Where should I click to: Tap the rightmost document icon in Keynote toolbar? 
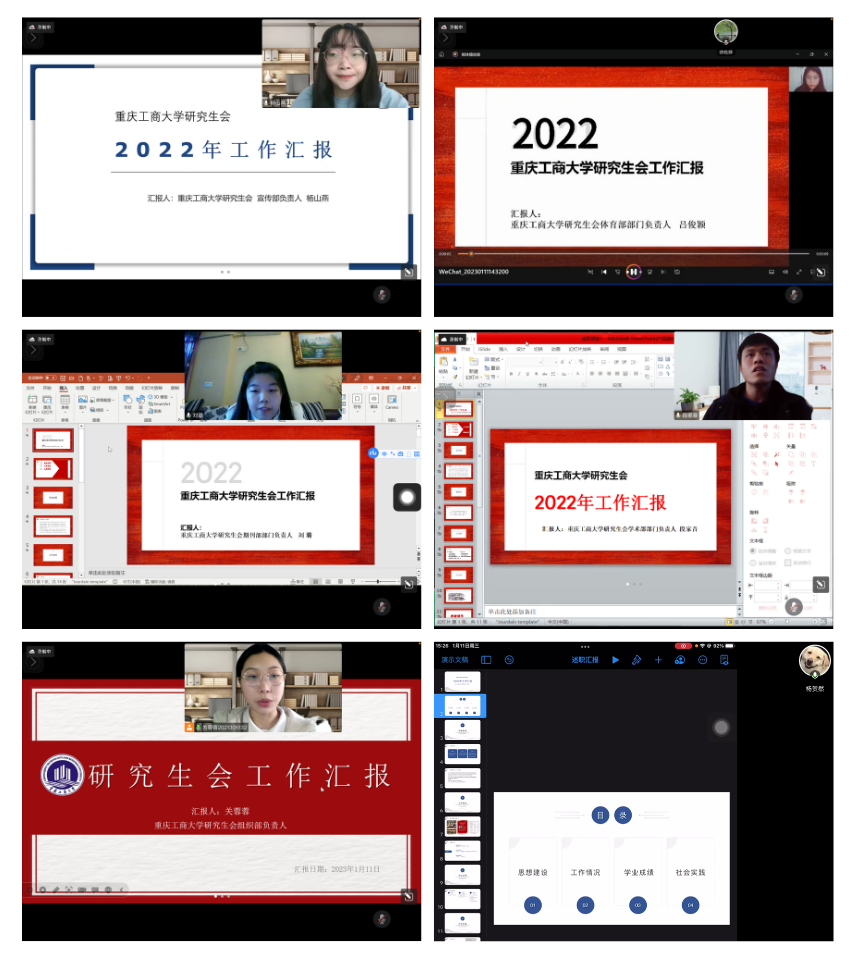point(724,660)
